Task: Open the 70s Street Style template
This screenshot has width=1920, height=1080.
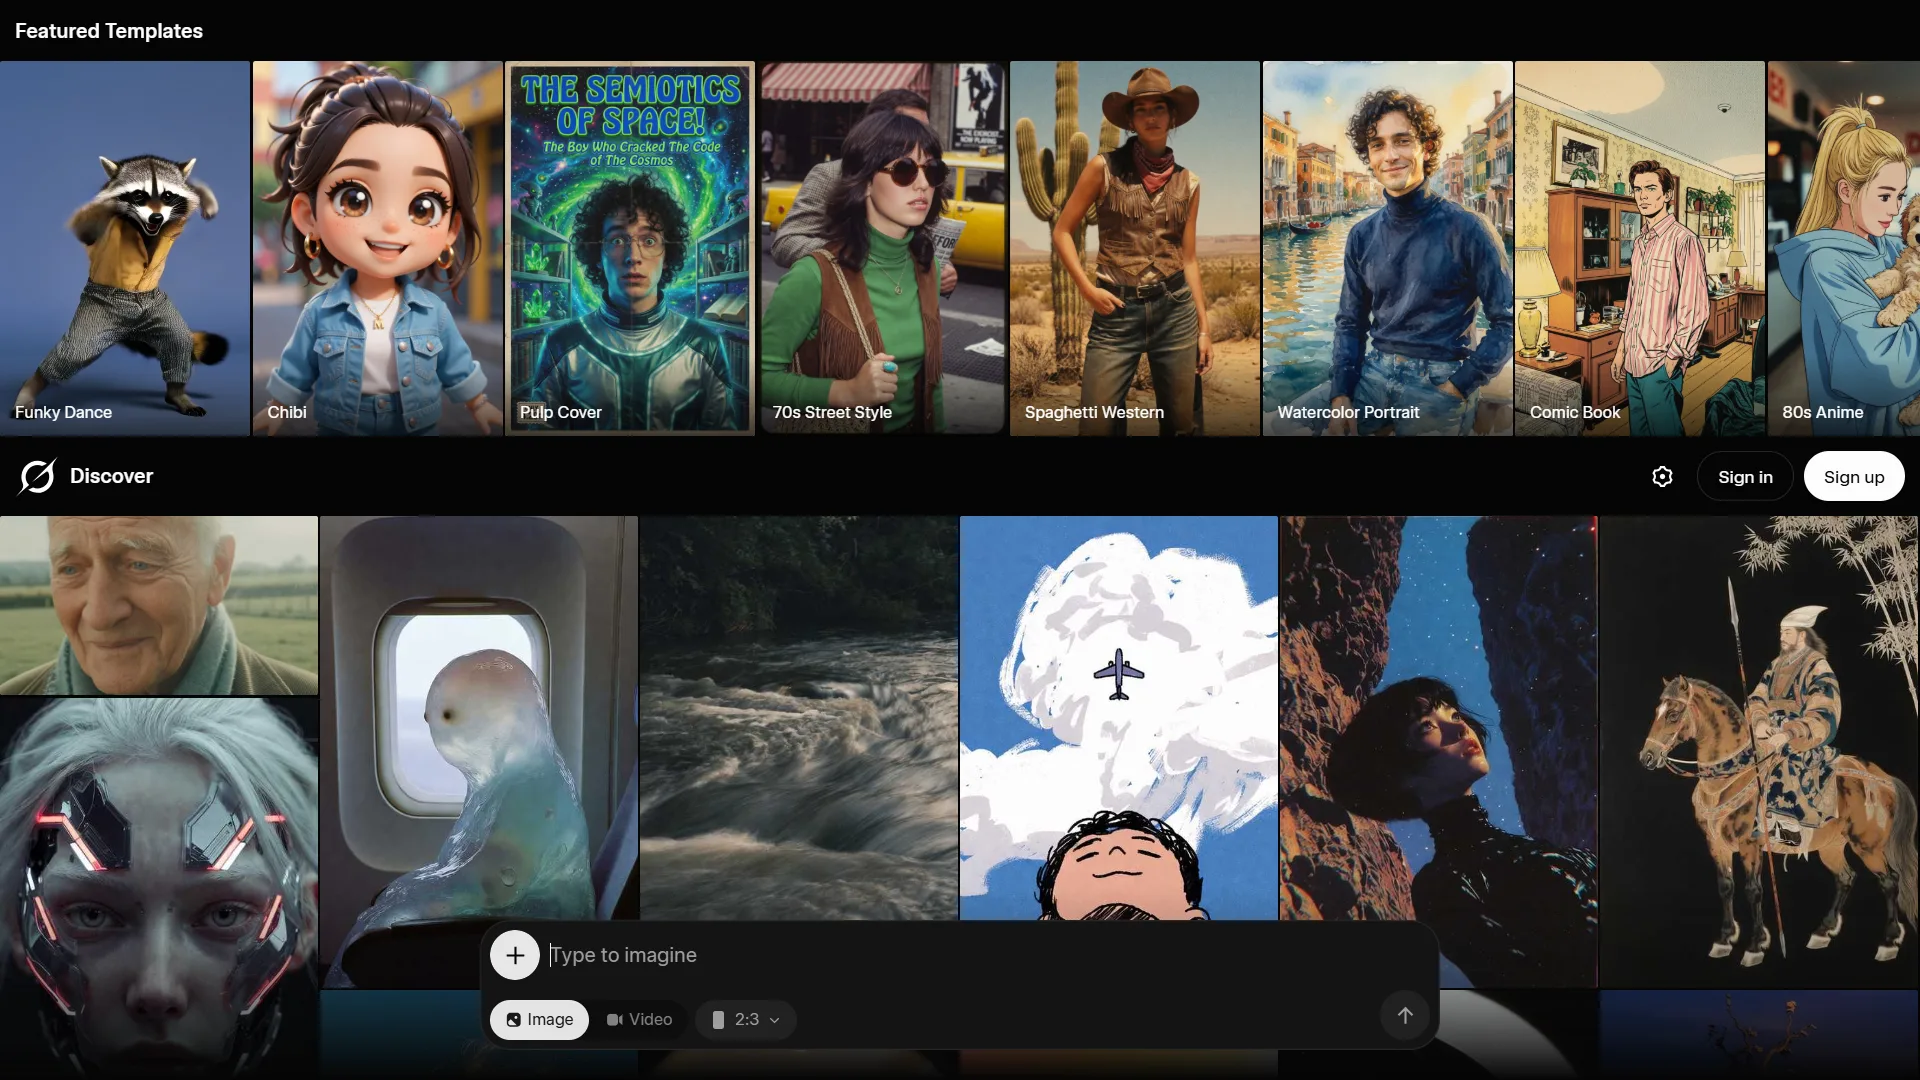Action: point(882,248)
